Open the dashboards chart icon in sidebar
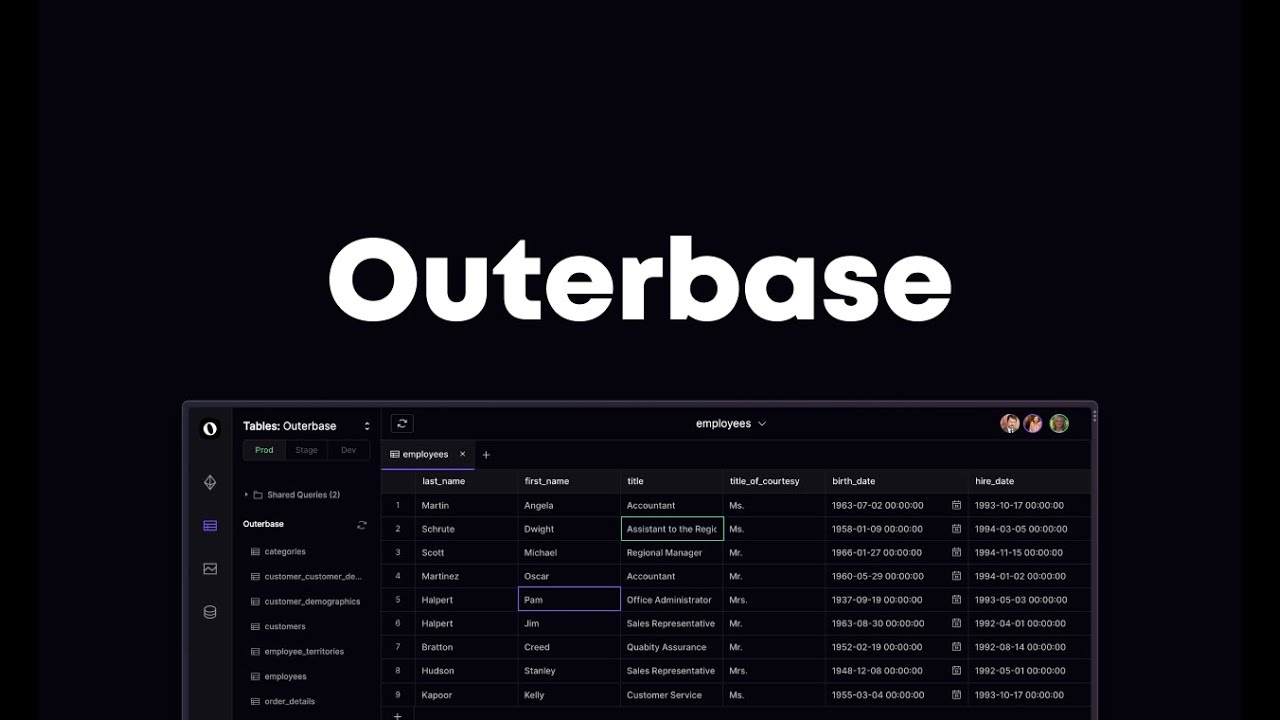Viewport: 1280px width, 720px height. [x=210, y=569]
